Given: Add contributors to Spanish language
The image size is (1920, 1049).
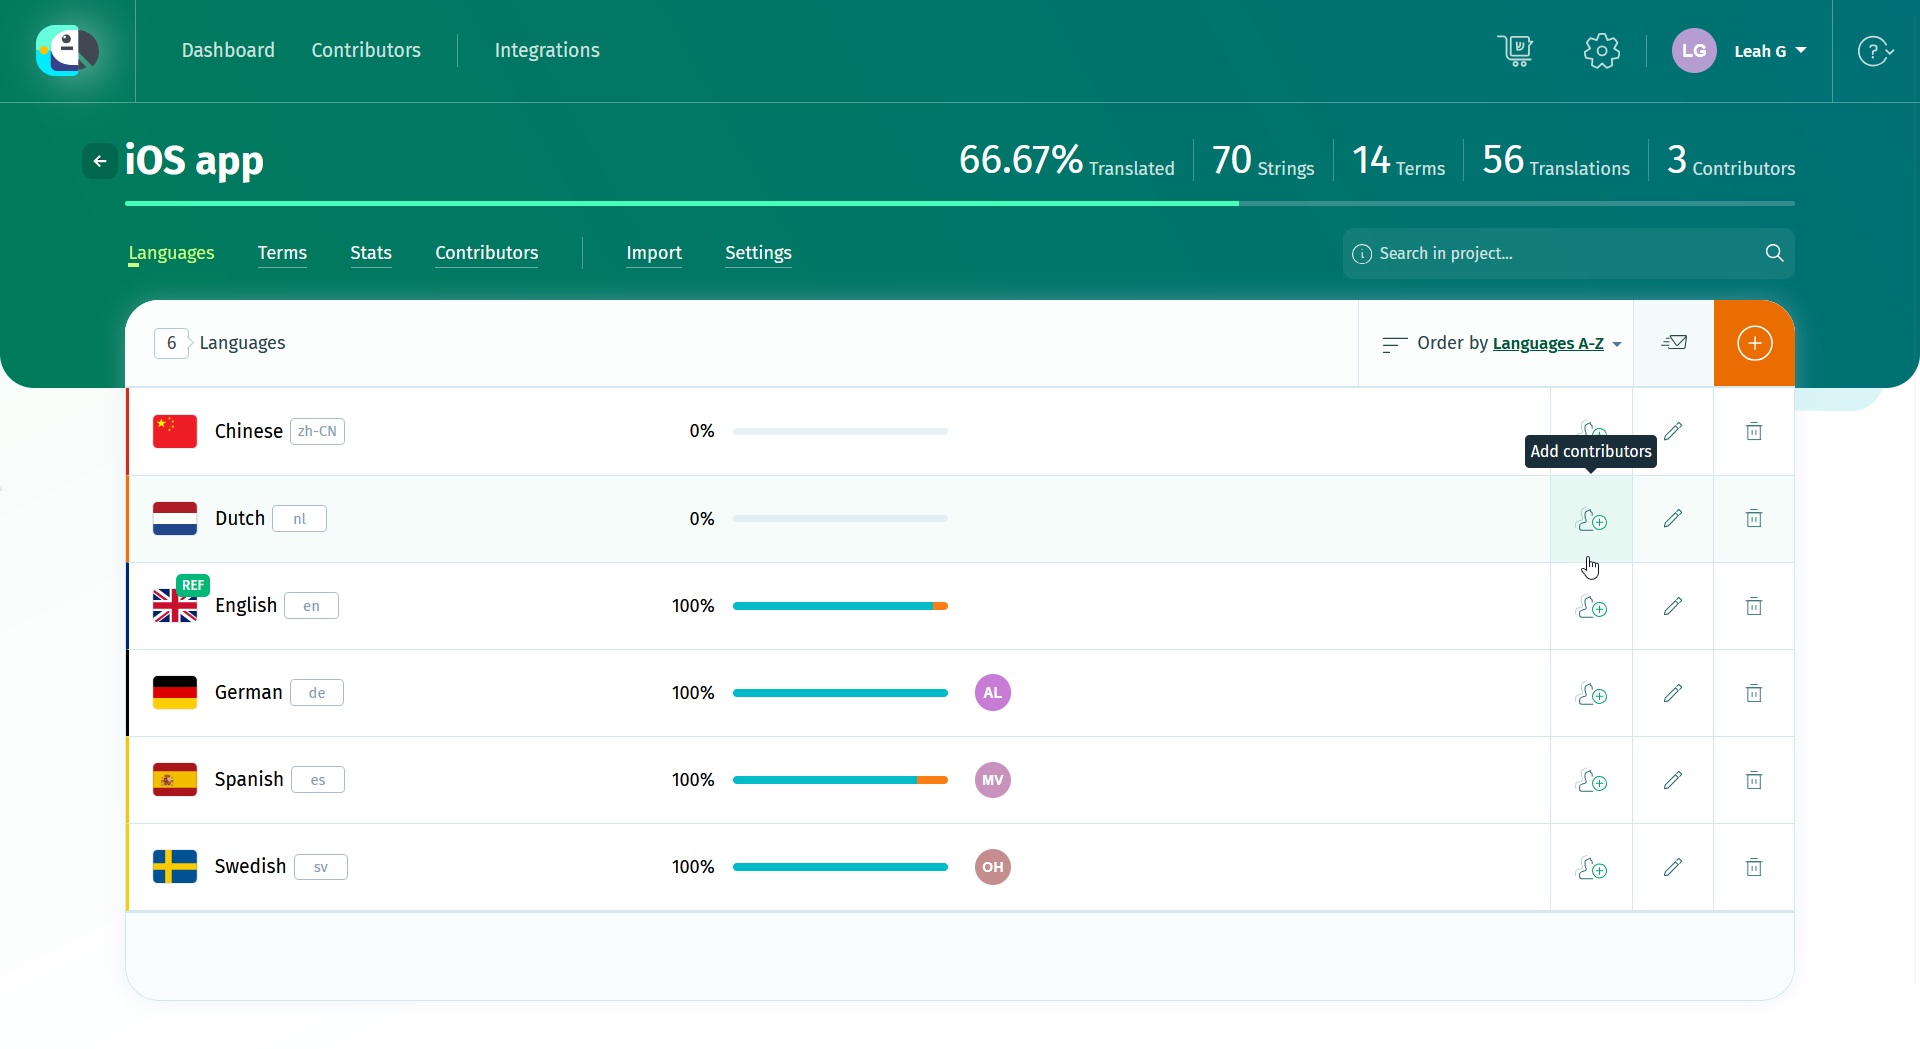Looking at the screenshot, I should click(1591, 780).
